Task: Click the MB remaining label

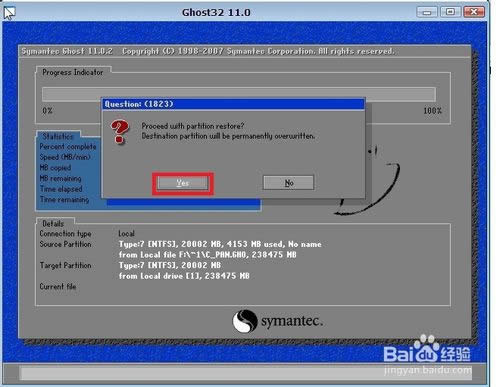Action: click(60, 178)
